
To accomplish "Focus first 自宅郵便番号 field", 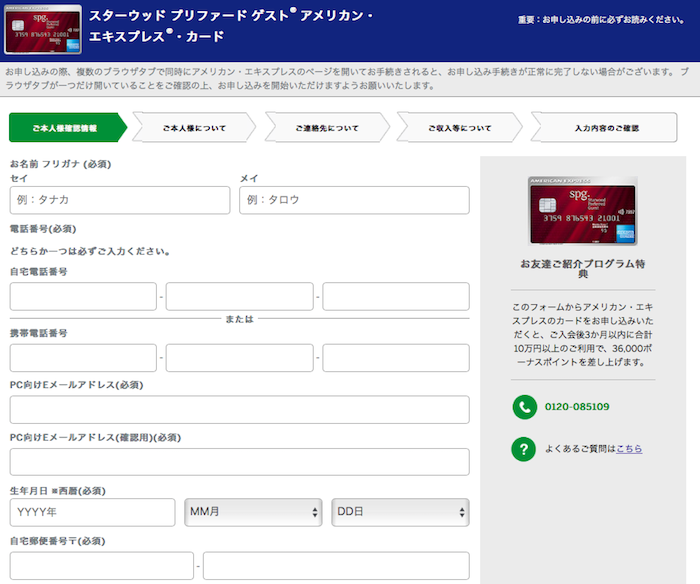I will point(102,566).
